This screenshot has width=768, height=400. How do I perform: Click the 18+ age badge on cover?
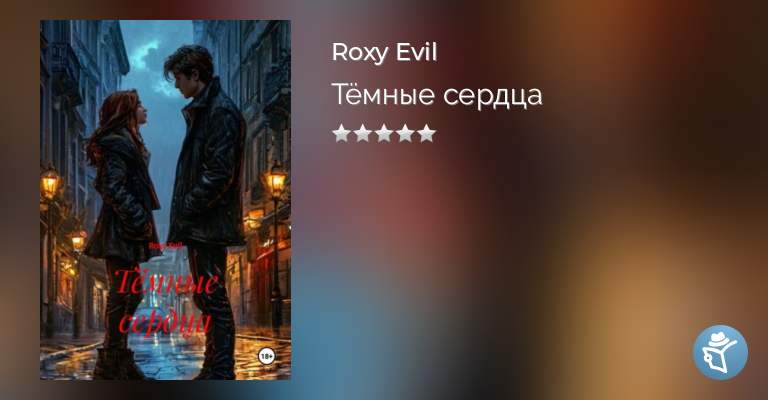pos(266,356)
